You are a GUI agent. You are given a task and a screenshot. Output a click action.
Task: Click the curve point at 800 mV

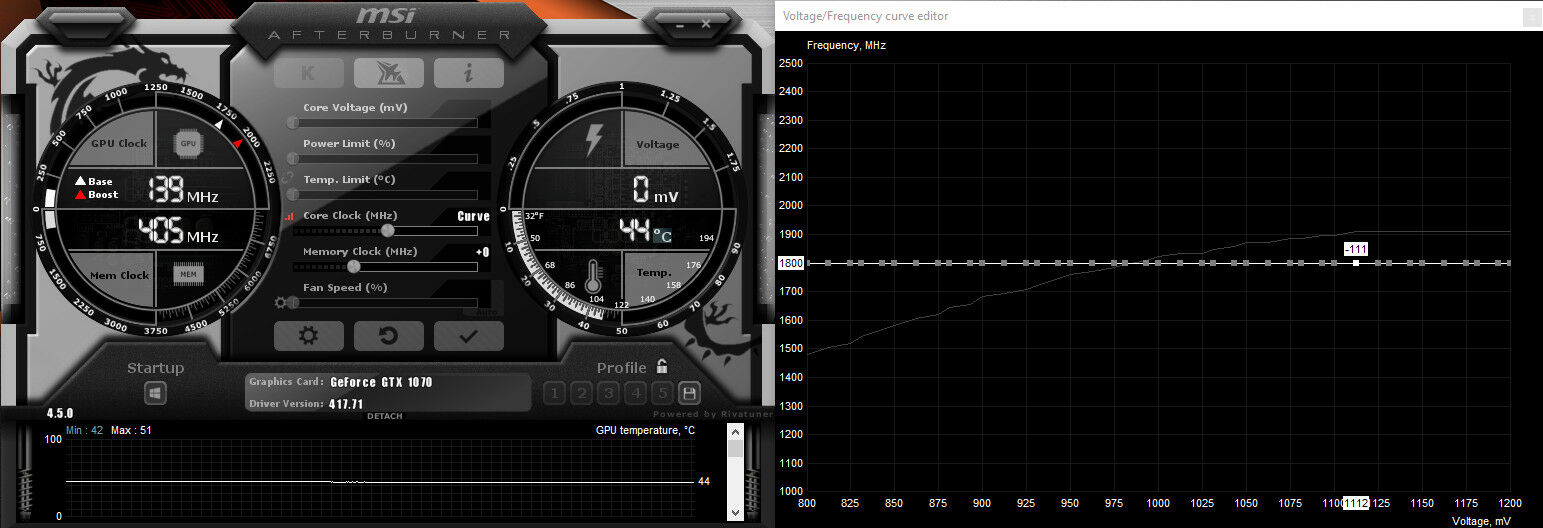coord(807,263)
